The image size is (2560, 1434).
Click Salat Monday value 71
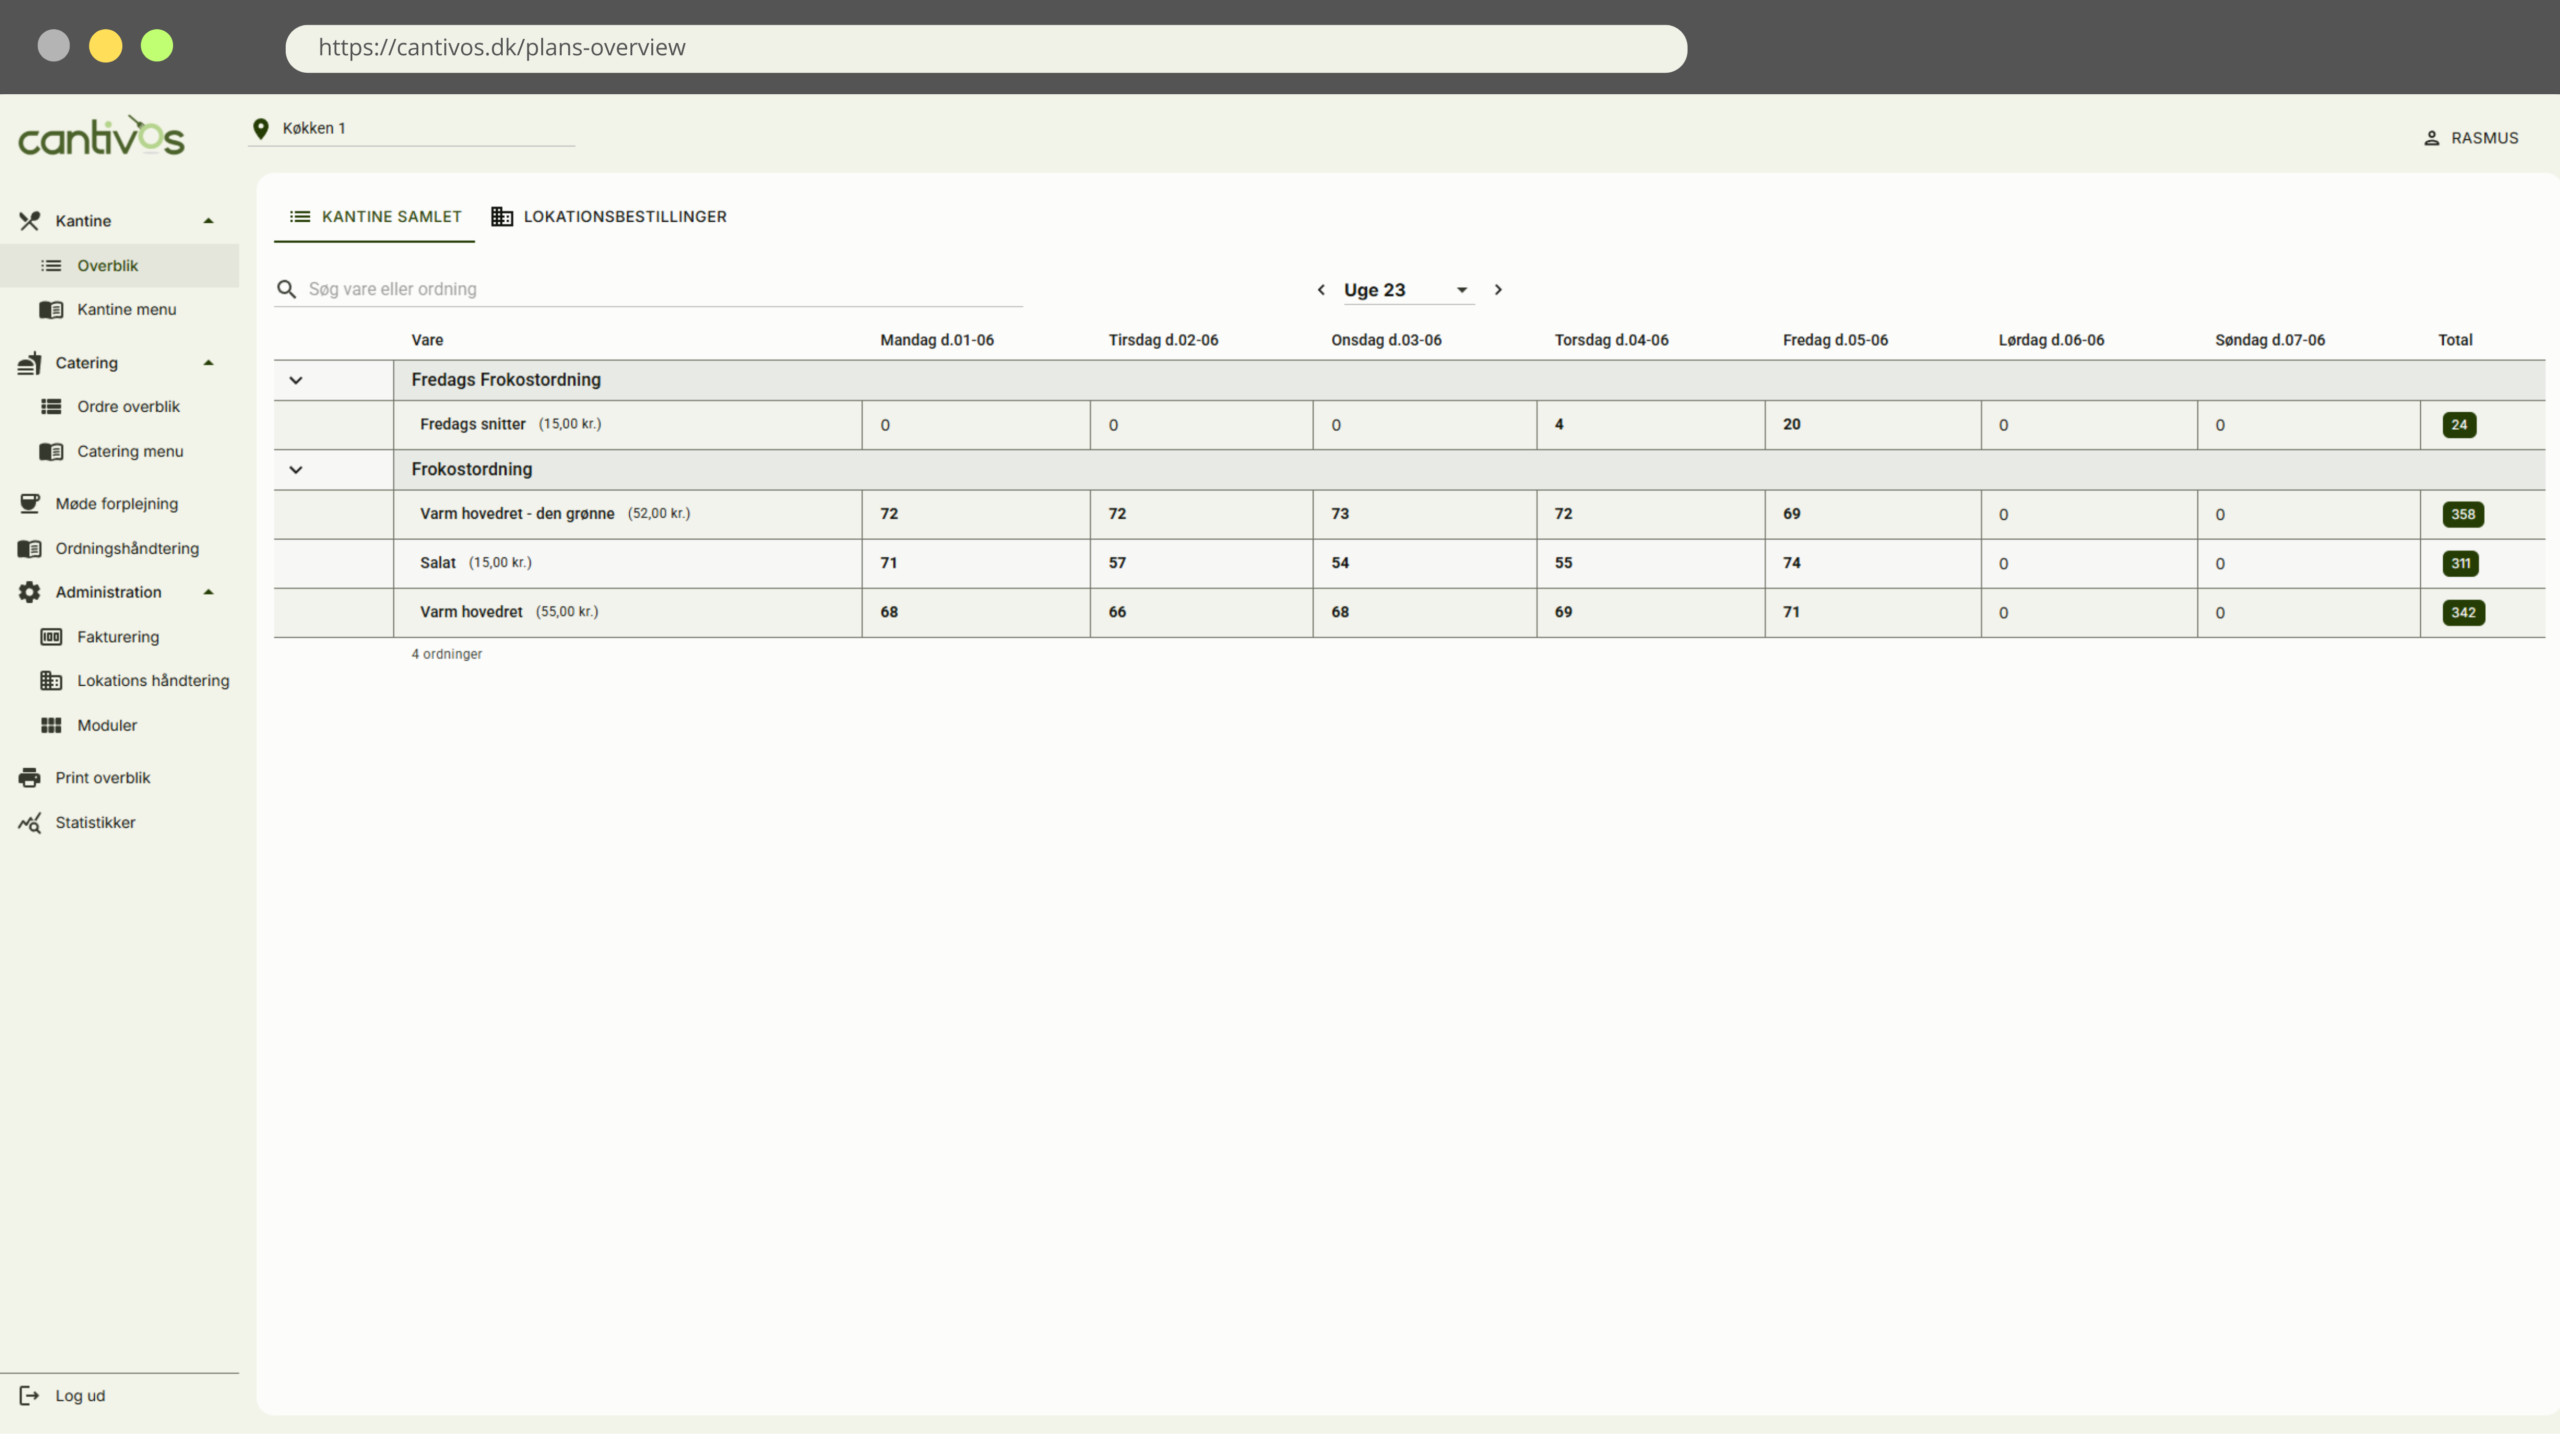[889, 563]
